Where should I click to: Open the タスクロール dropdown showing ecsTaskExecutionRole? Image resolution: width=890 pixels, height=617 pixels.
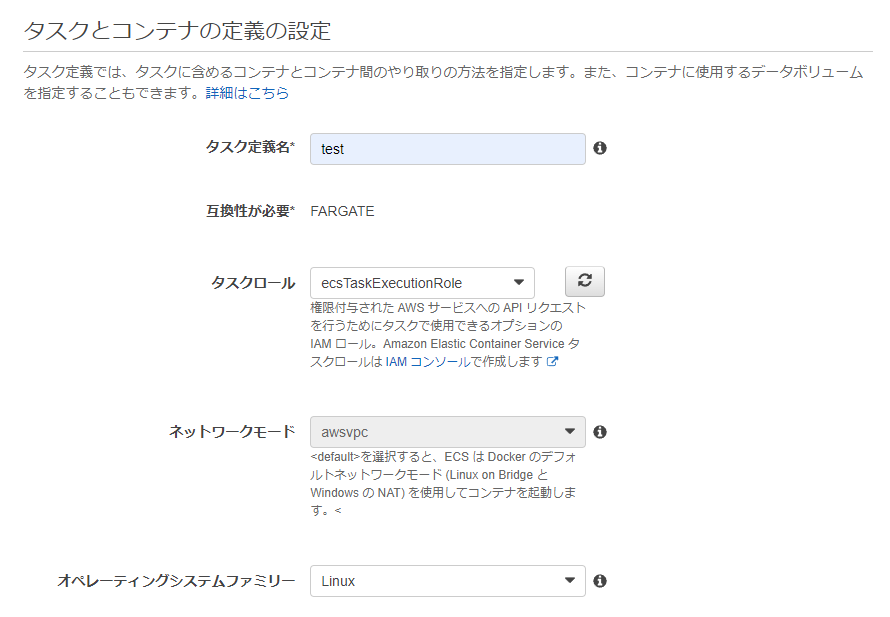[422, 283]
